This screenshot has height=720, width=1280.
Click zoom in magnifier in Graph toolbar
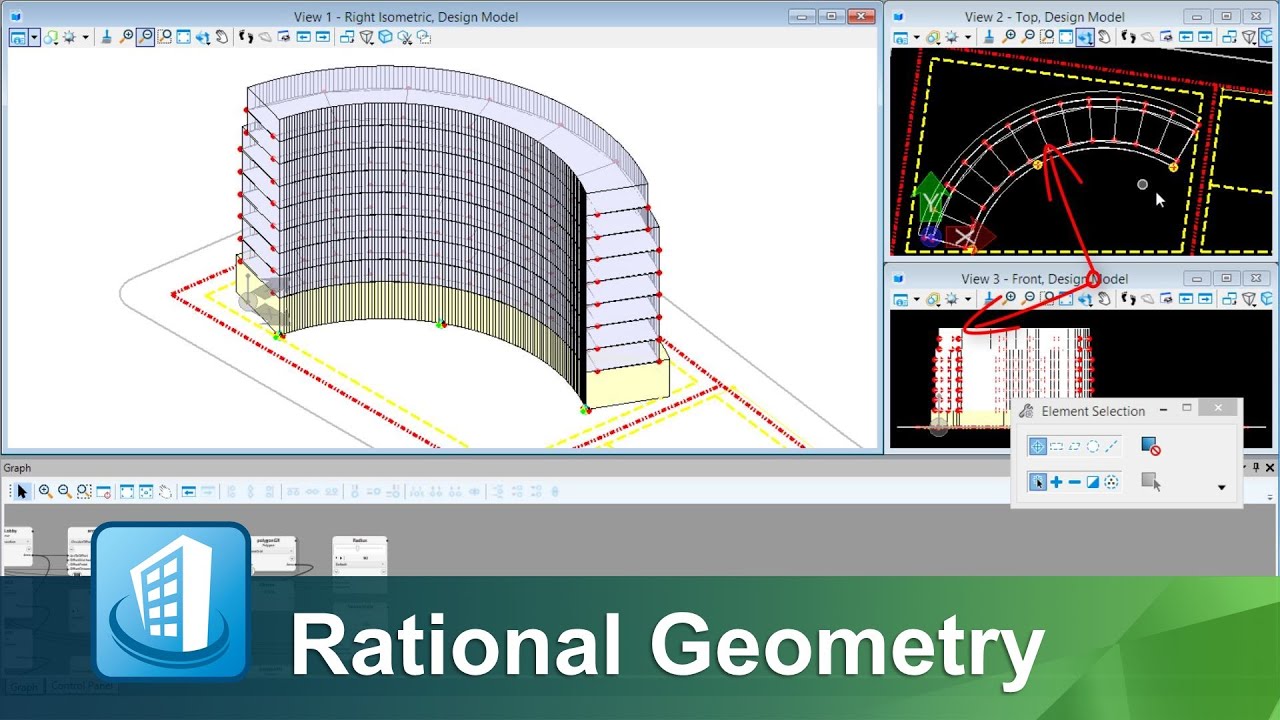click(x=46, y=491)
